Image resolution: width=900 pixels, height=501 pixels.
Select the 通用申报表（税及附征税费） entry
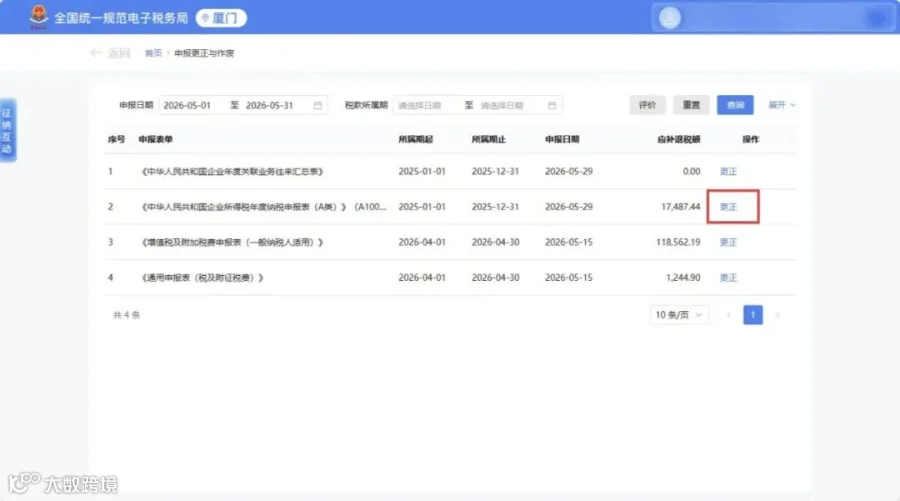click(x=202, y=278)
